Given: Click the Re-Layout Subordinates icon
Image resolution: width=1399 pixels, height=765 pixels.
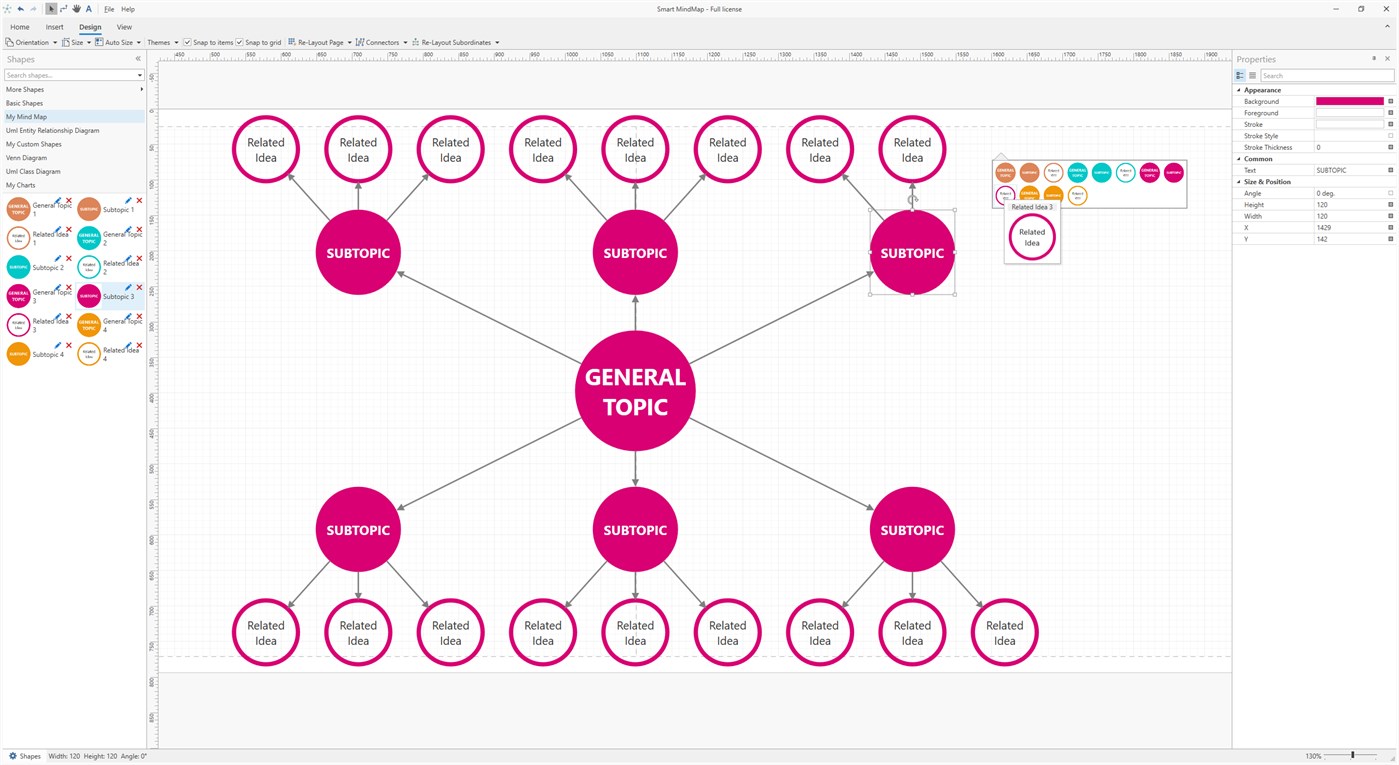Looking at the screenshot, I should (x=415, y=42).
